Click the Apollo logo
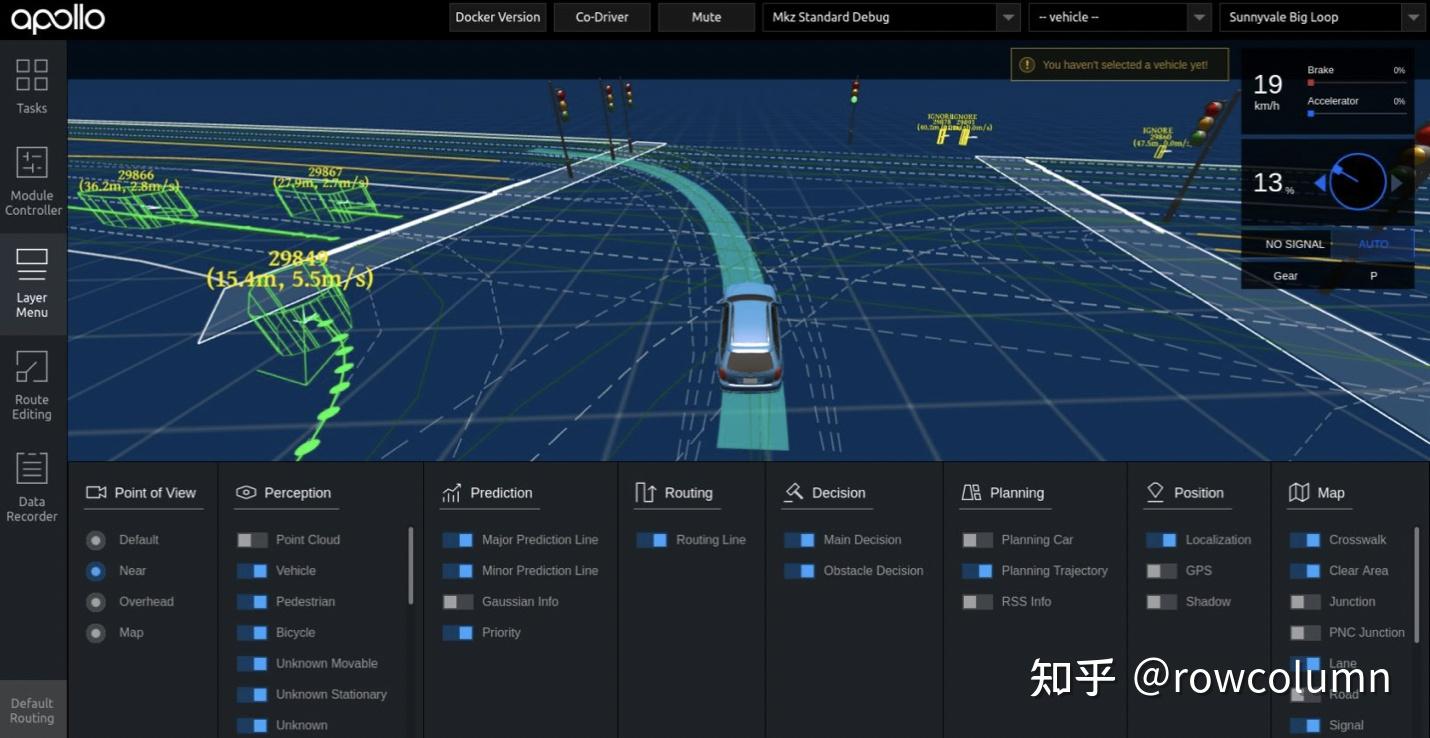Image resolution: width=1430 pixels, height=738 pixels. (x=58, y=18)
